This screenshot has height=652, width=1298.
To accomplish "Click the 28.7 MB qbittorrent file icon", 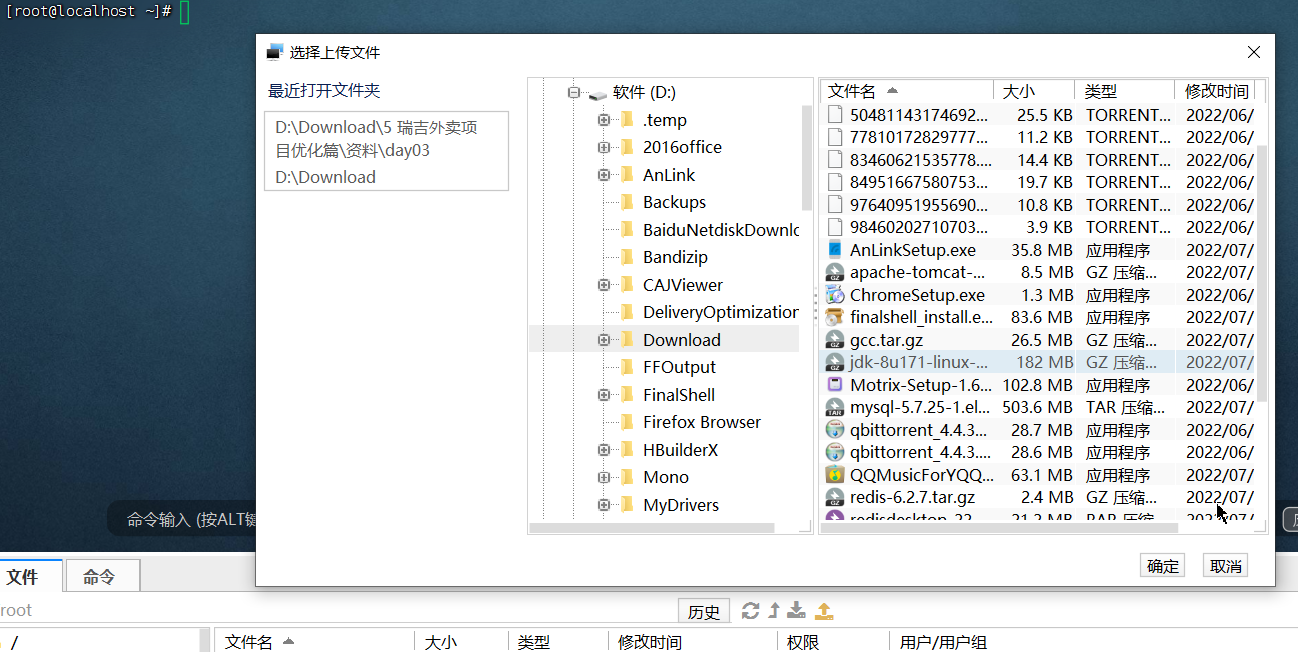I will [x=835, y=430].
